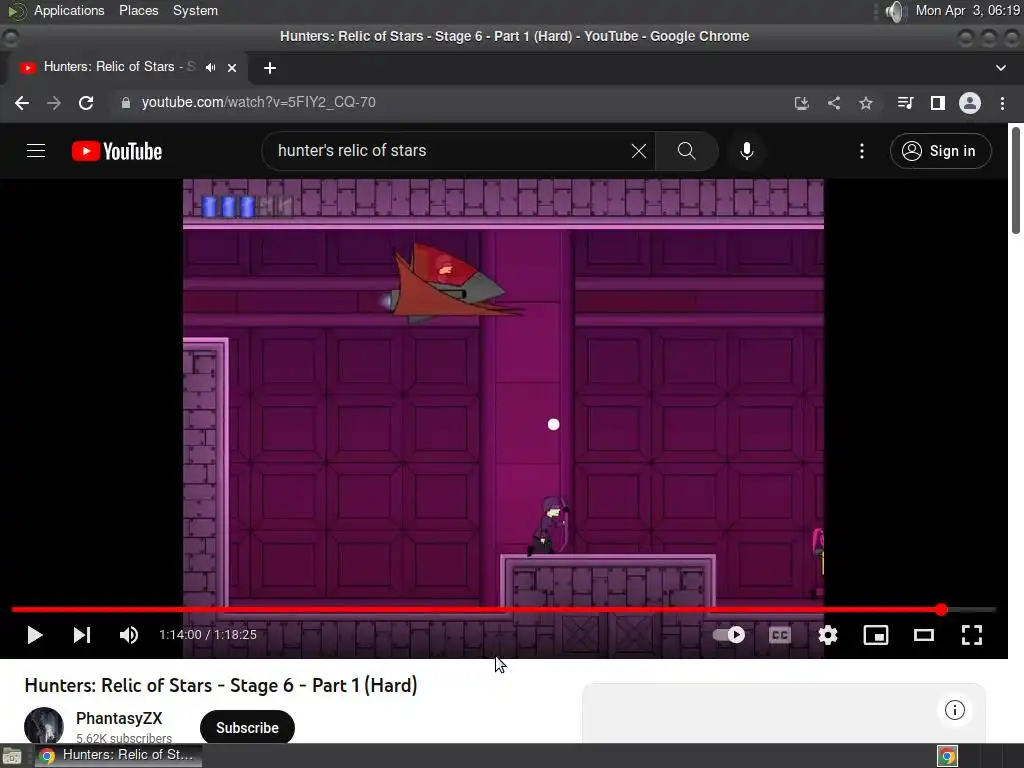This screenshot has height=768, width=1024.
Task: Open YouTube settings three-dot menu
Action: click(862, 151)
